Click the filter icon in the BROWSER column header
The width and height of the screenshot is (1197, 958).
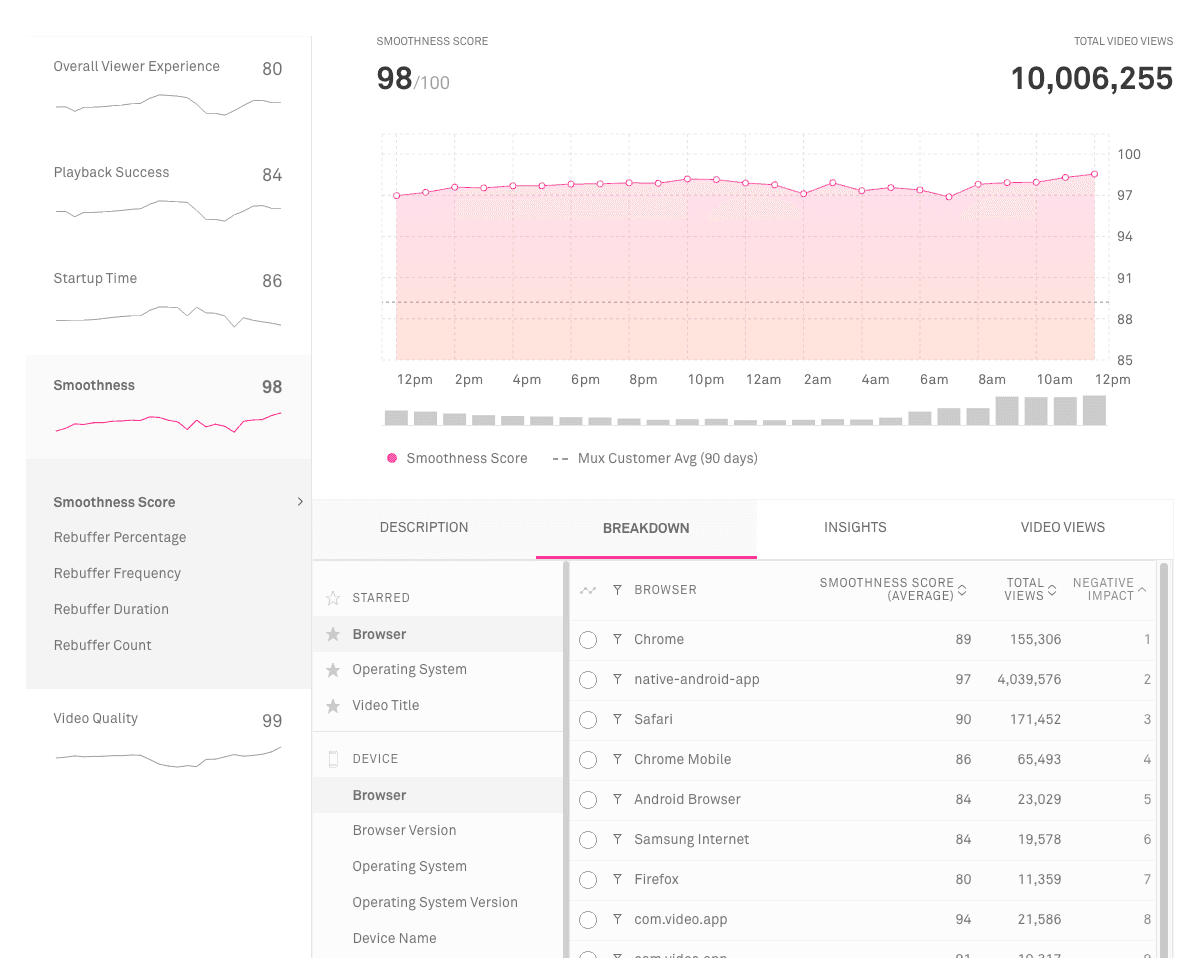click(620, 589)
